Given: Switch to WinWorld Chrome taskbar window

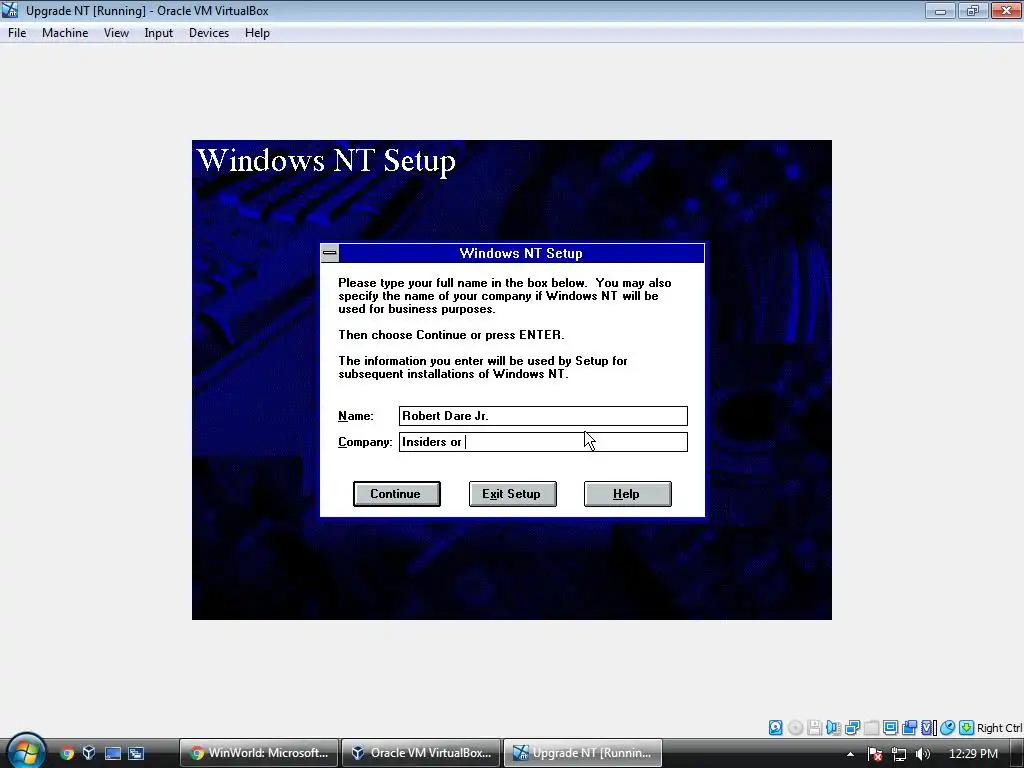Looking at the screenshot, I should coord(259,753).
